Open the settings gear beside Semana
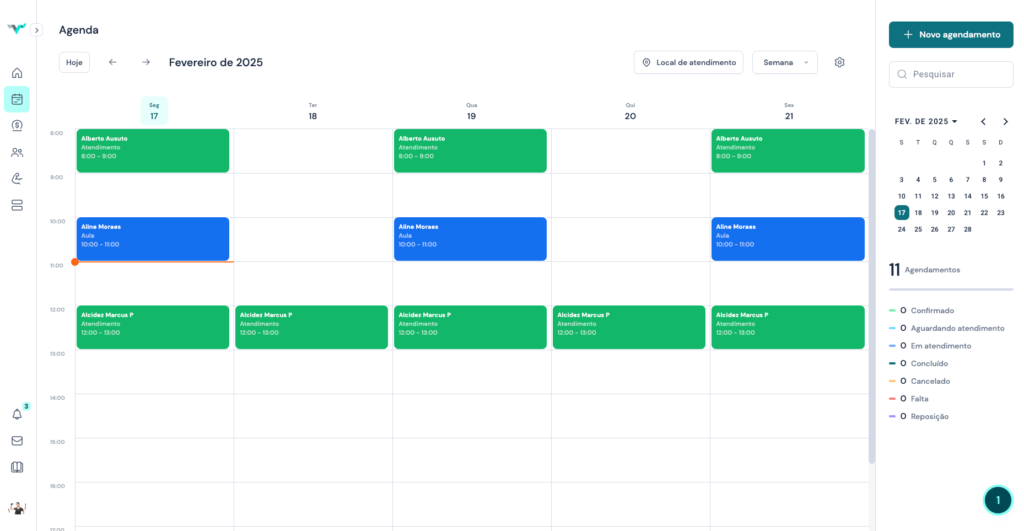The height and width of the screenshot is (531, 1024). tap(839, 62)
